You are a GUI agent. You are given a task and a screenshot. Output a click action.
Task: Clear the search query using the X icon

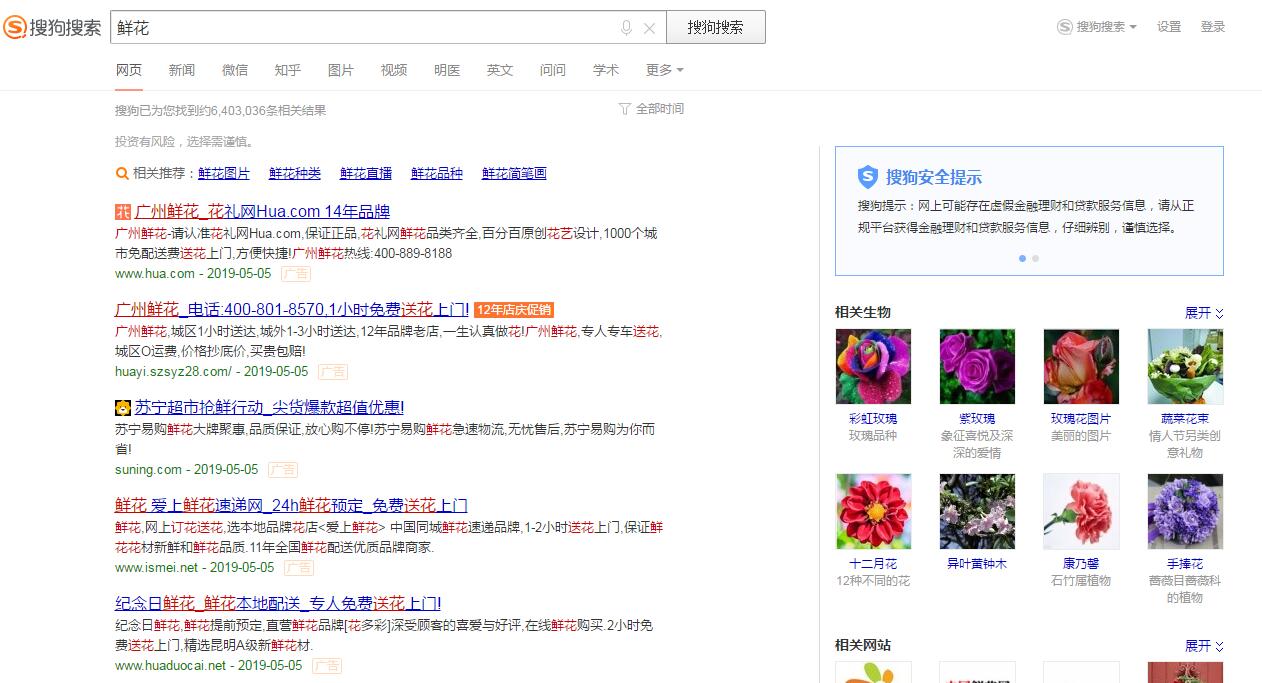click(x=649, y=27)
